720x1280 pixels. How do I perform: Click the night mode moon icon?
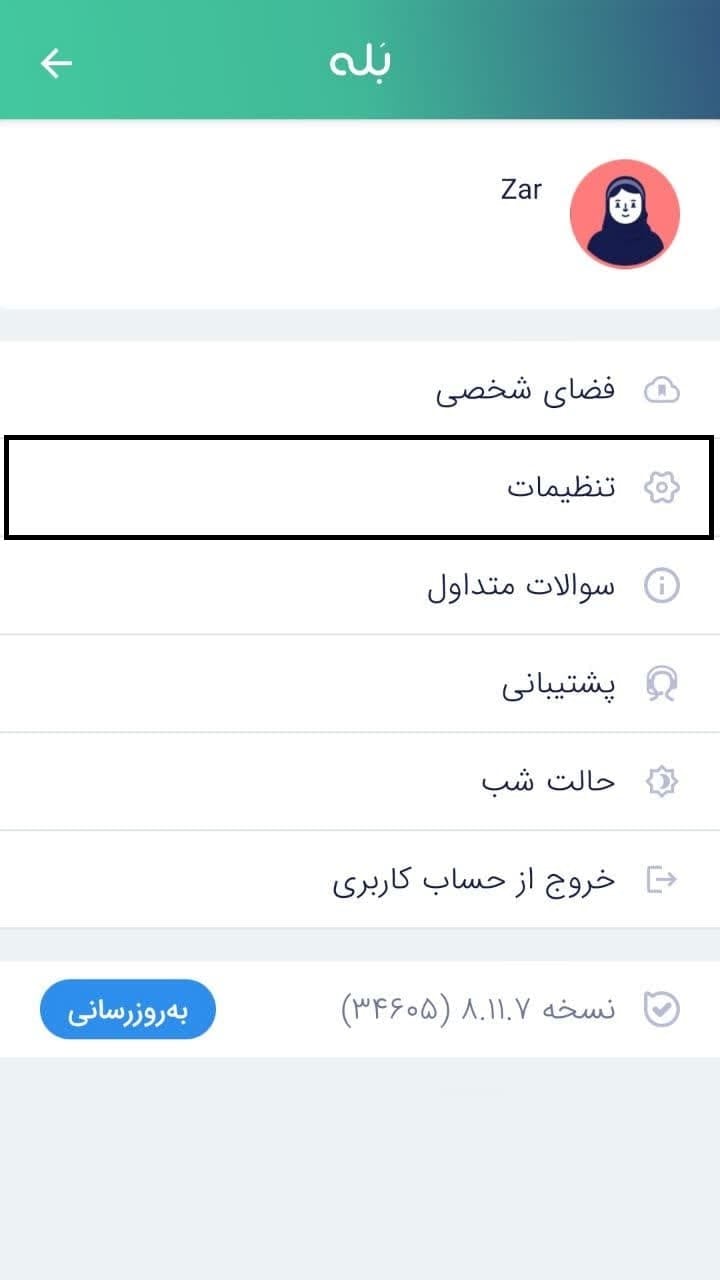pyautogui.click(x=661, y=782)
